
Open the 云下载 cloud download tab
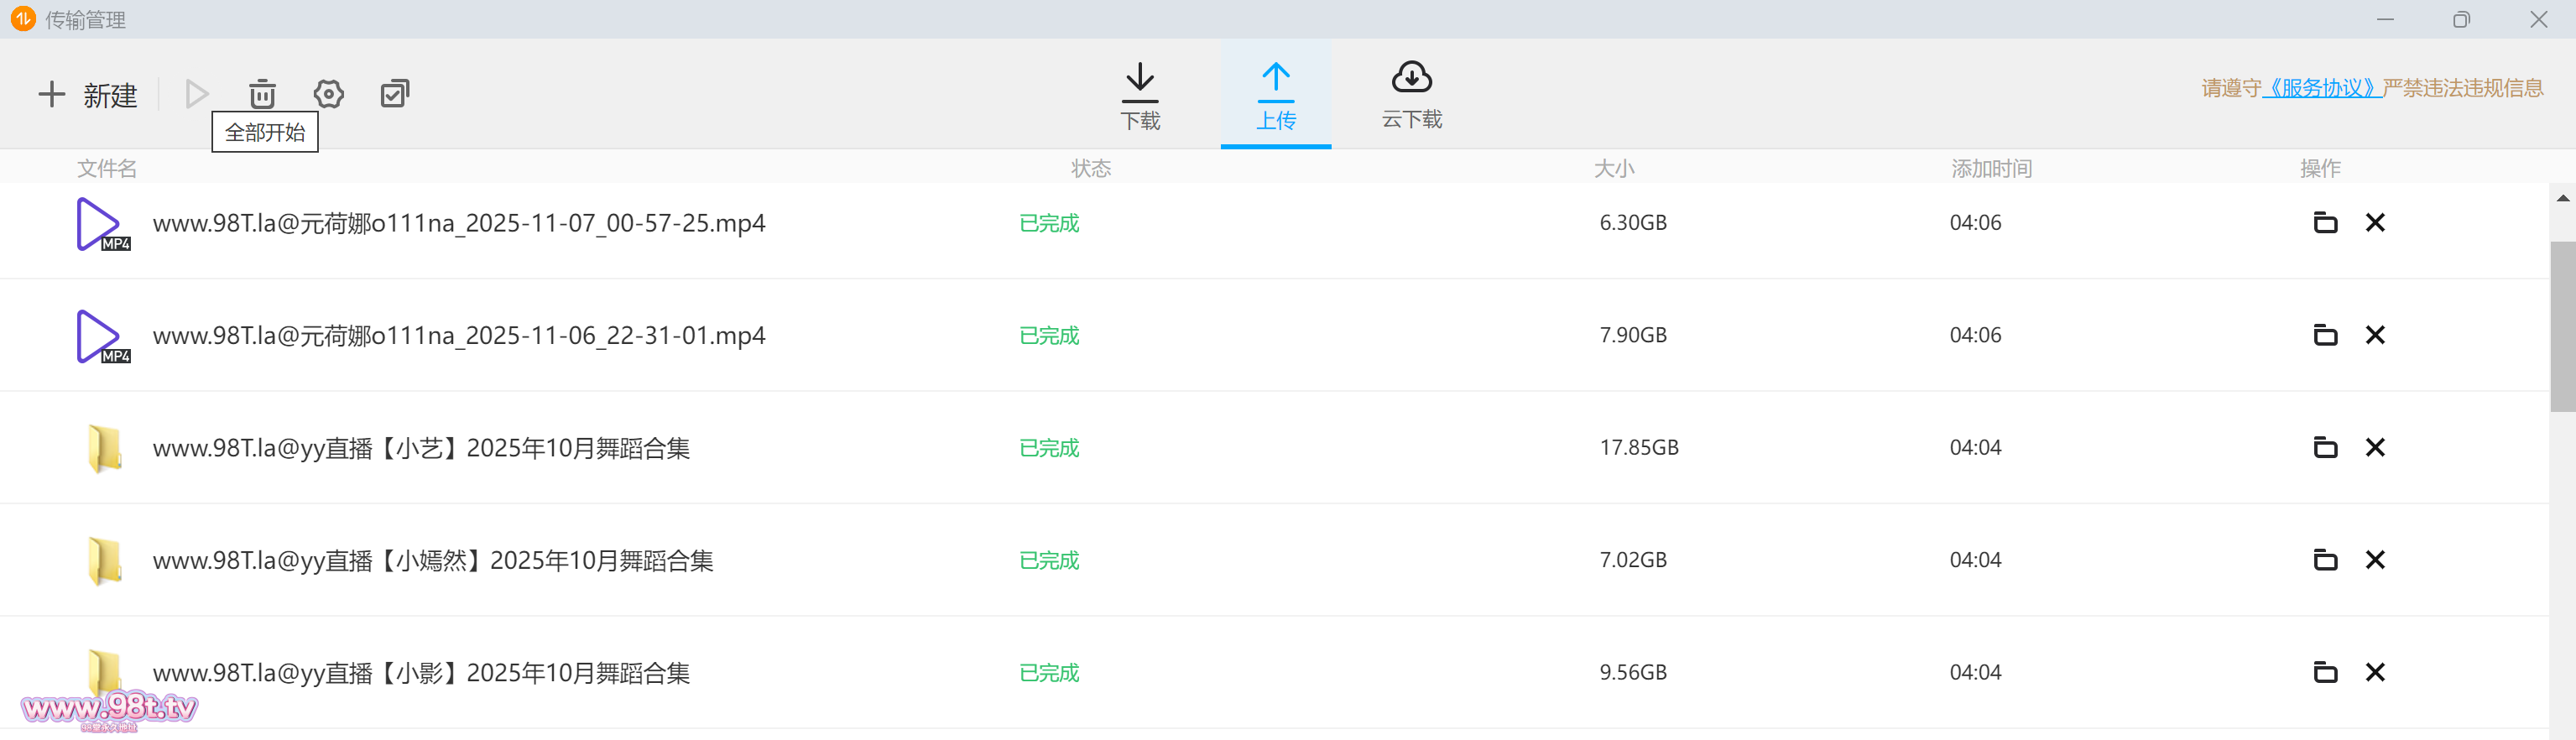1411,95
